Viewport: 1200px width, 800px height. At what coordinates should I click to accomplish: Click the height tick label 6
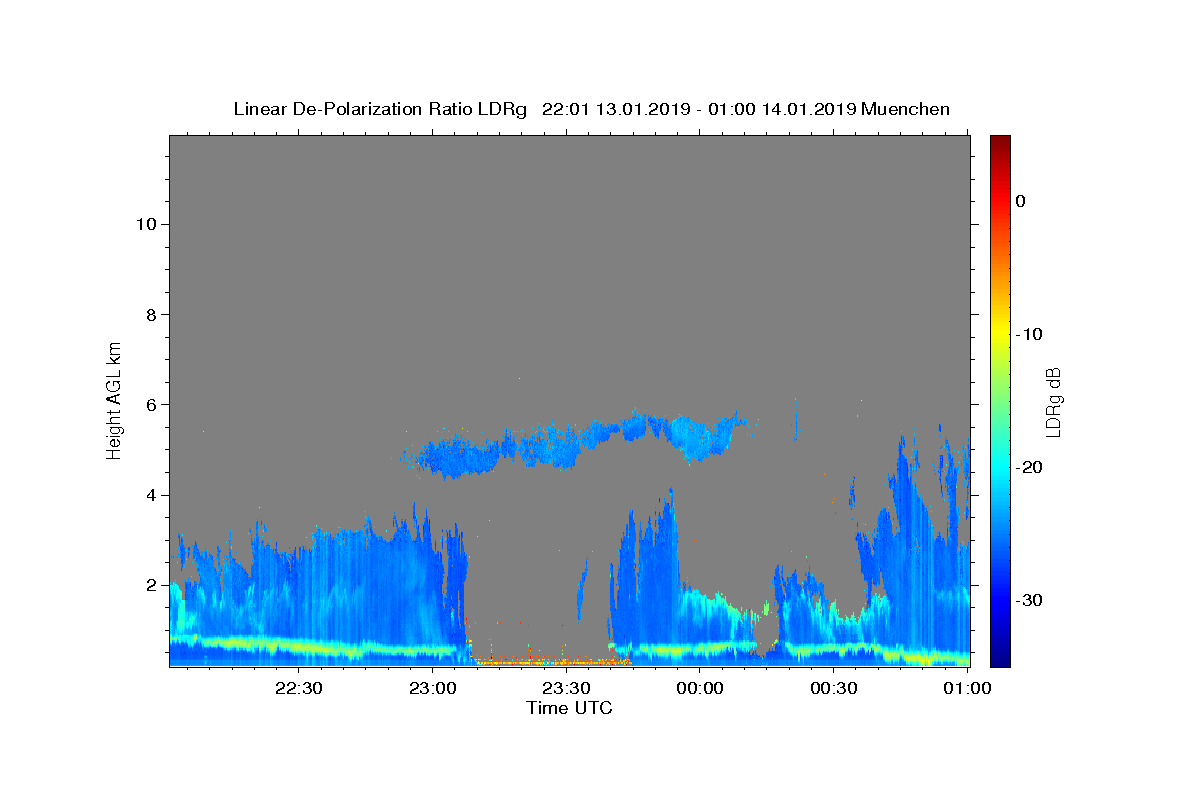152,405
